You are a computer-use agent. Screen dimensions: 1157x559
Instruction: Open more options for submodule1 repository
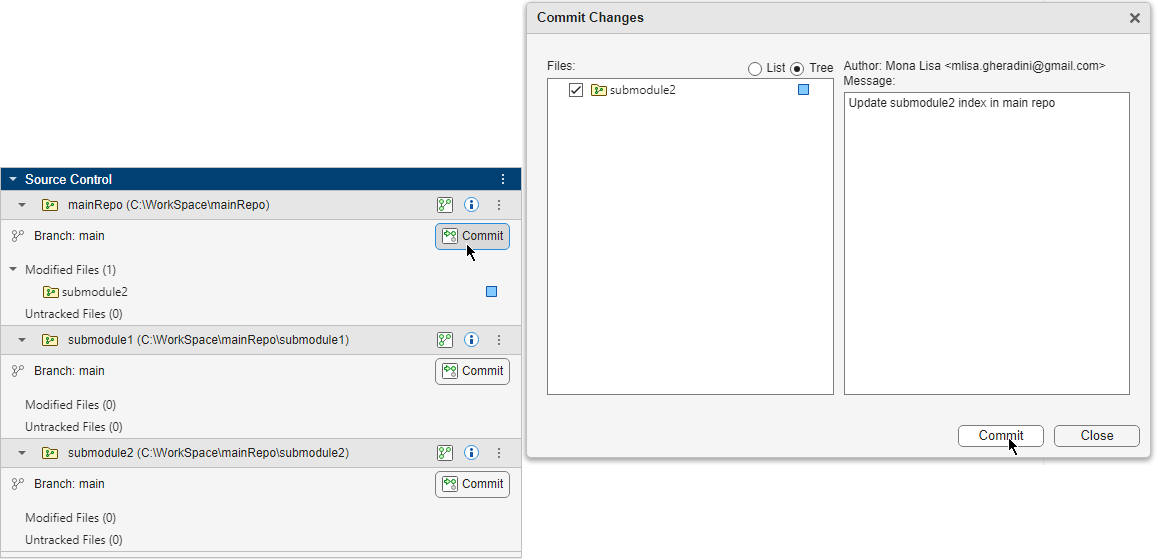(499, 340)
